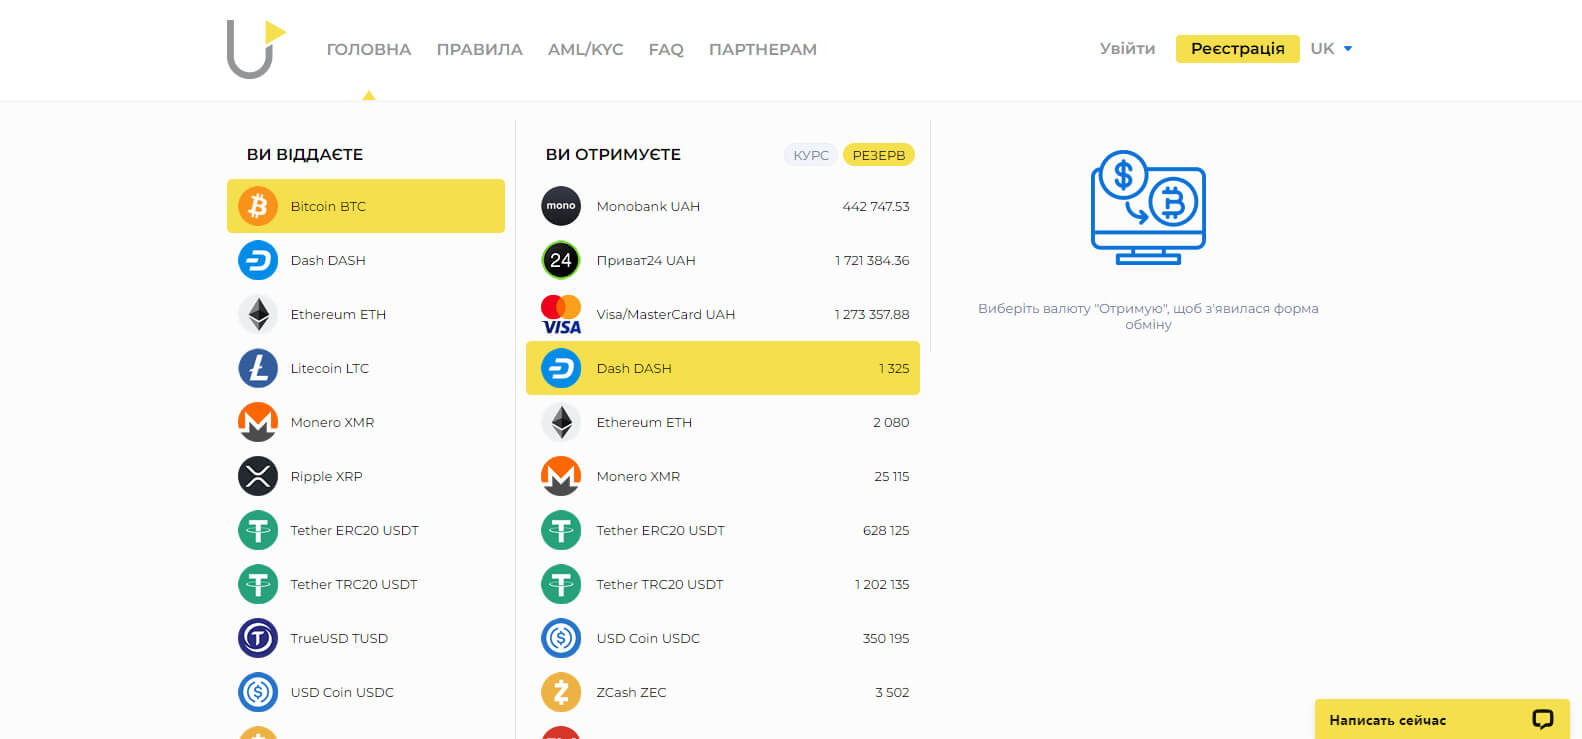This screenshot has height=739, width=1582.
Task: Click the dollar-to-bitcoin exchange illustration
Action: (1148, 207)
